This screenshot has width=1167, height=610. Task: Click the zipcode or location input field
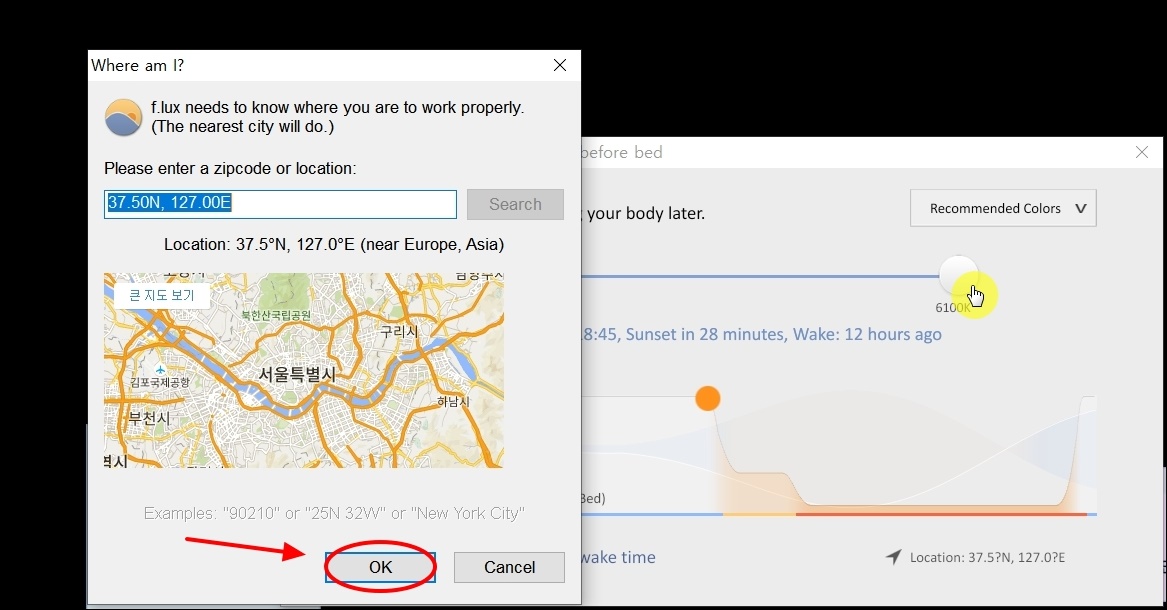(x=280, y=204)
